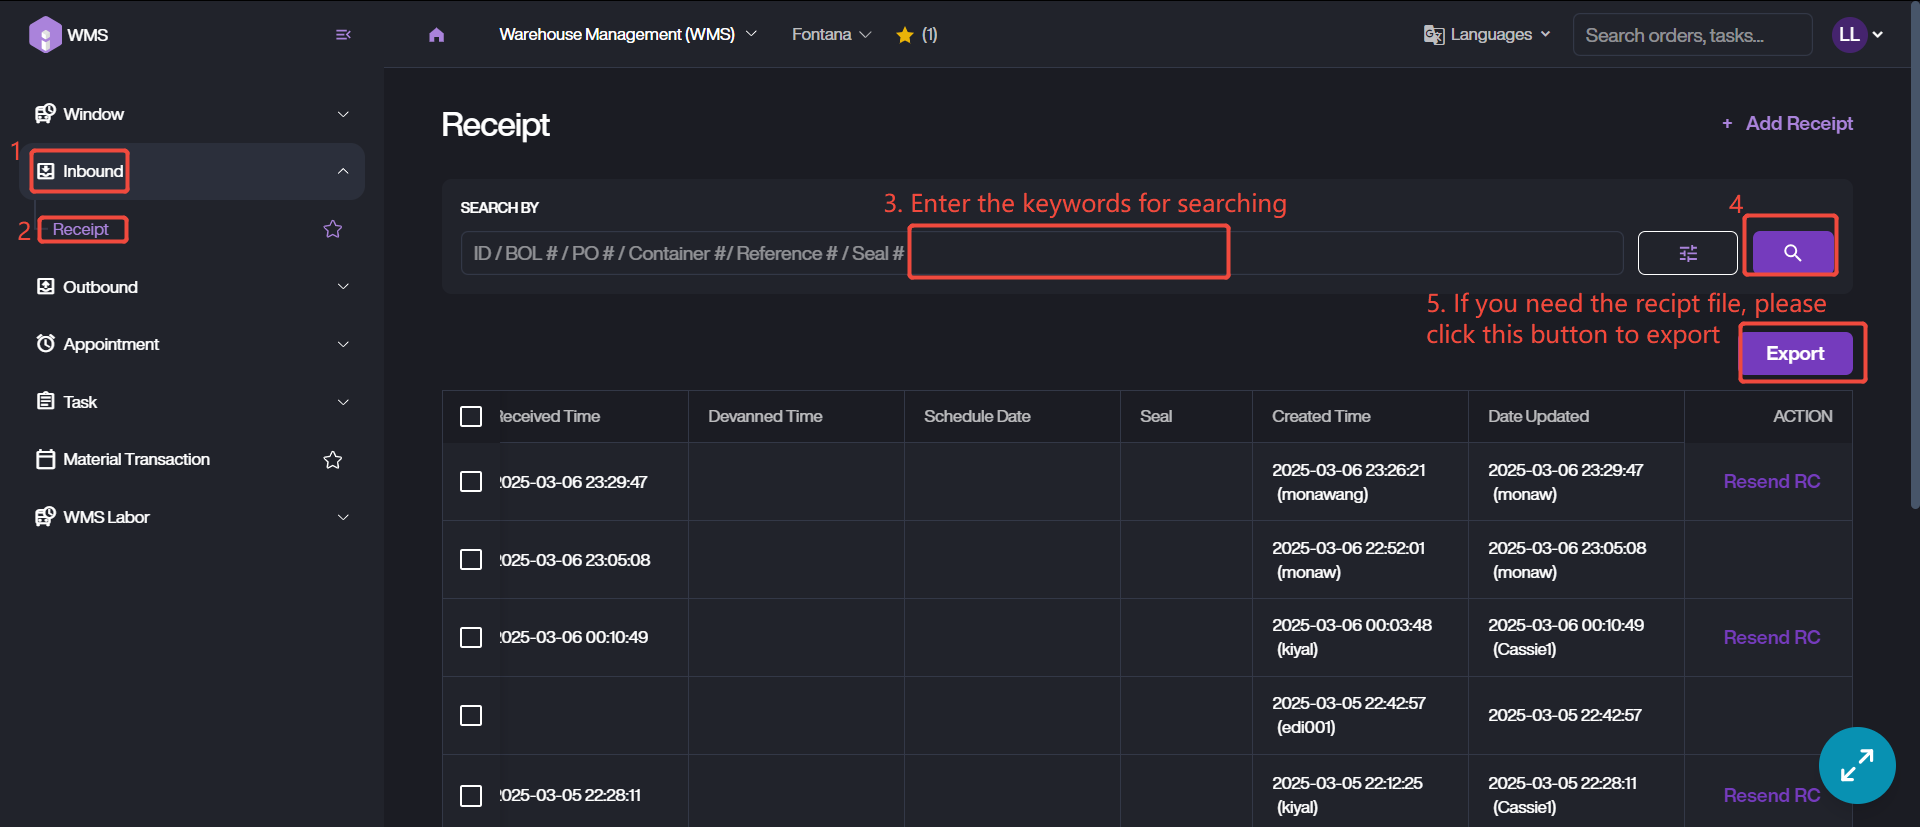Open the Fontana facility dropdown
This screenshot has height=827, width=1920.
pos(831,35)
